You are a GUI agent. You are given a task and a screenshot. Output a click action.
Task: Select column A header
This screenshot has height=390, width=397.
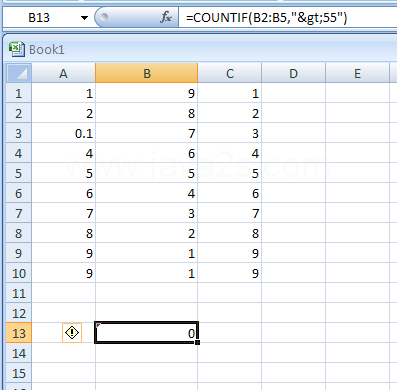click(63, 73)
